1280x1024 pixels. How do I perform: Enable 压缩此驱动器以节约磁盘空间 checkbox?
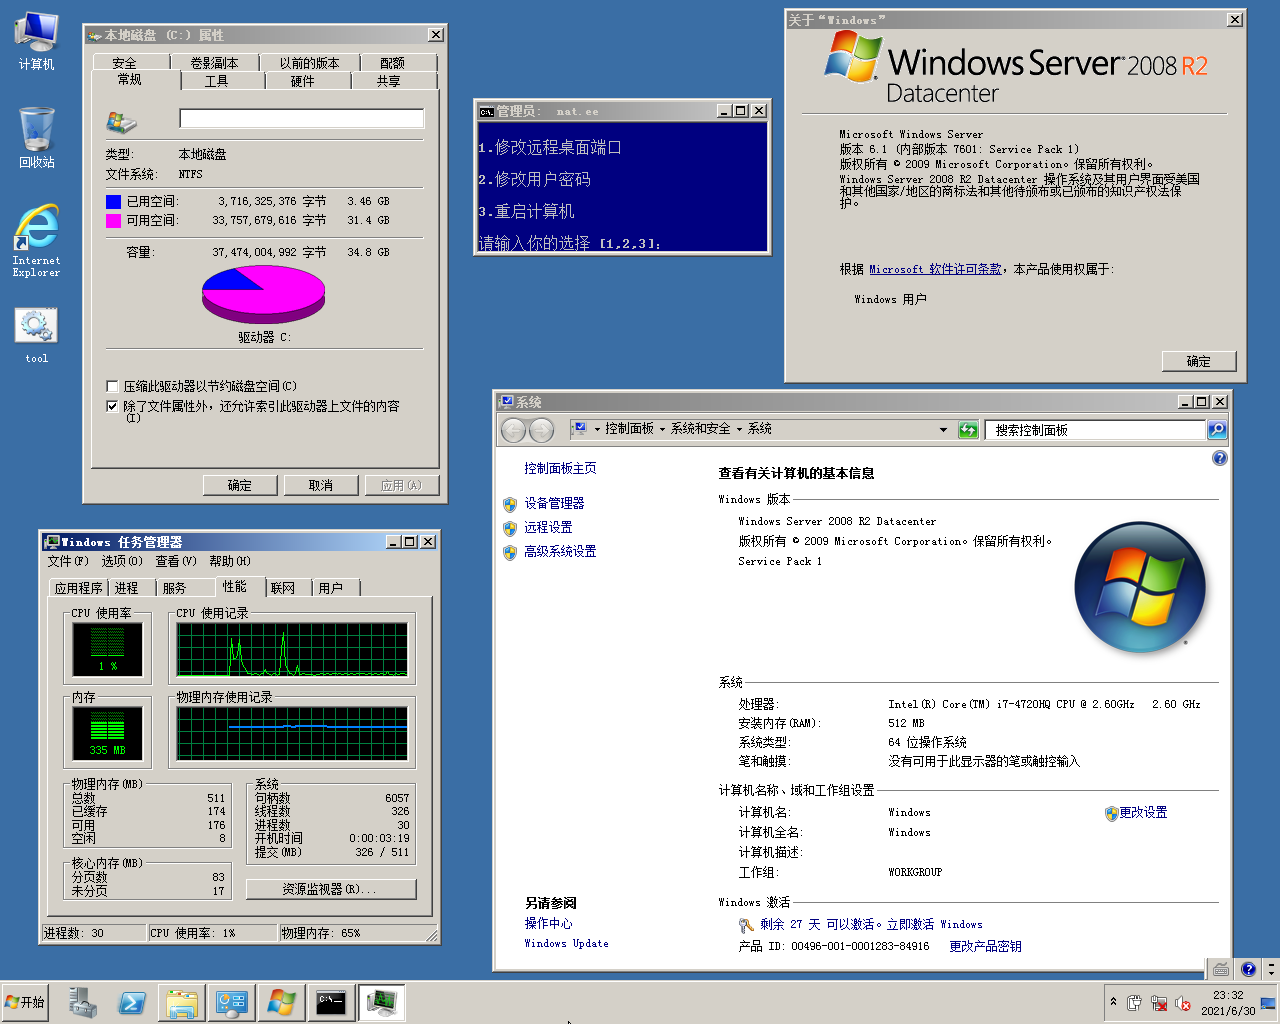click(x=113, y=386)
